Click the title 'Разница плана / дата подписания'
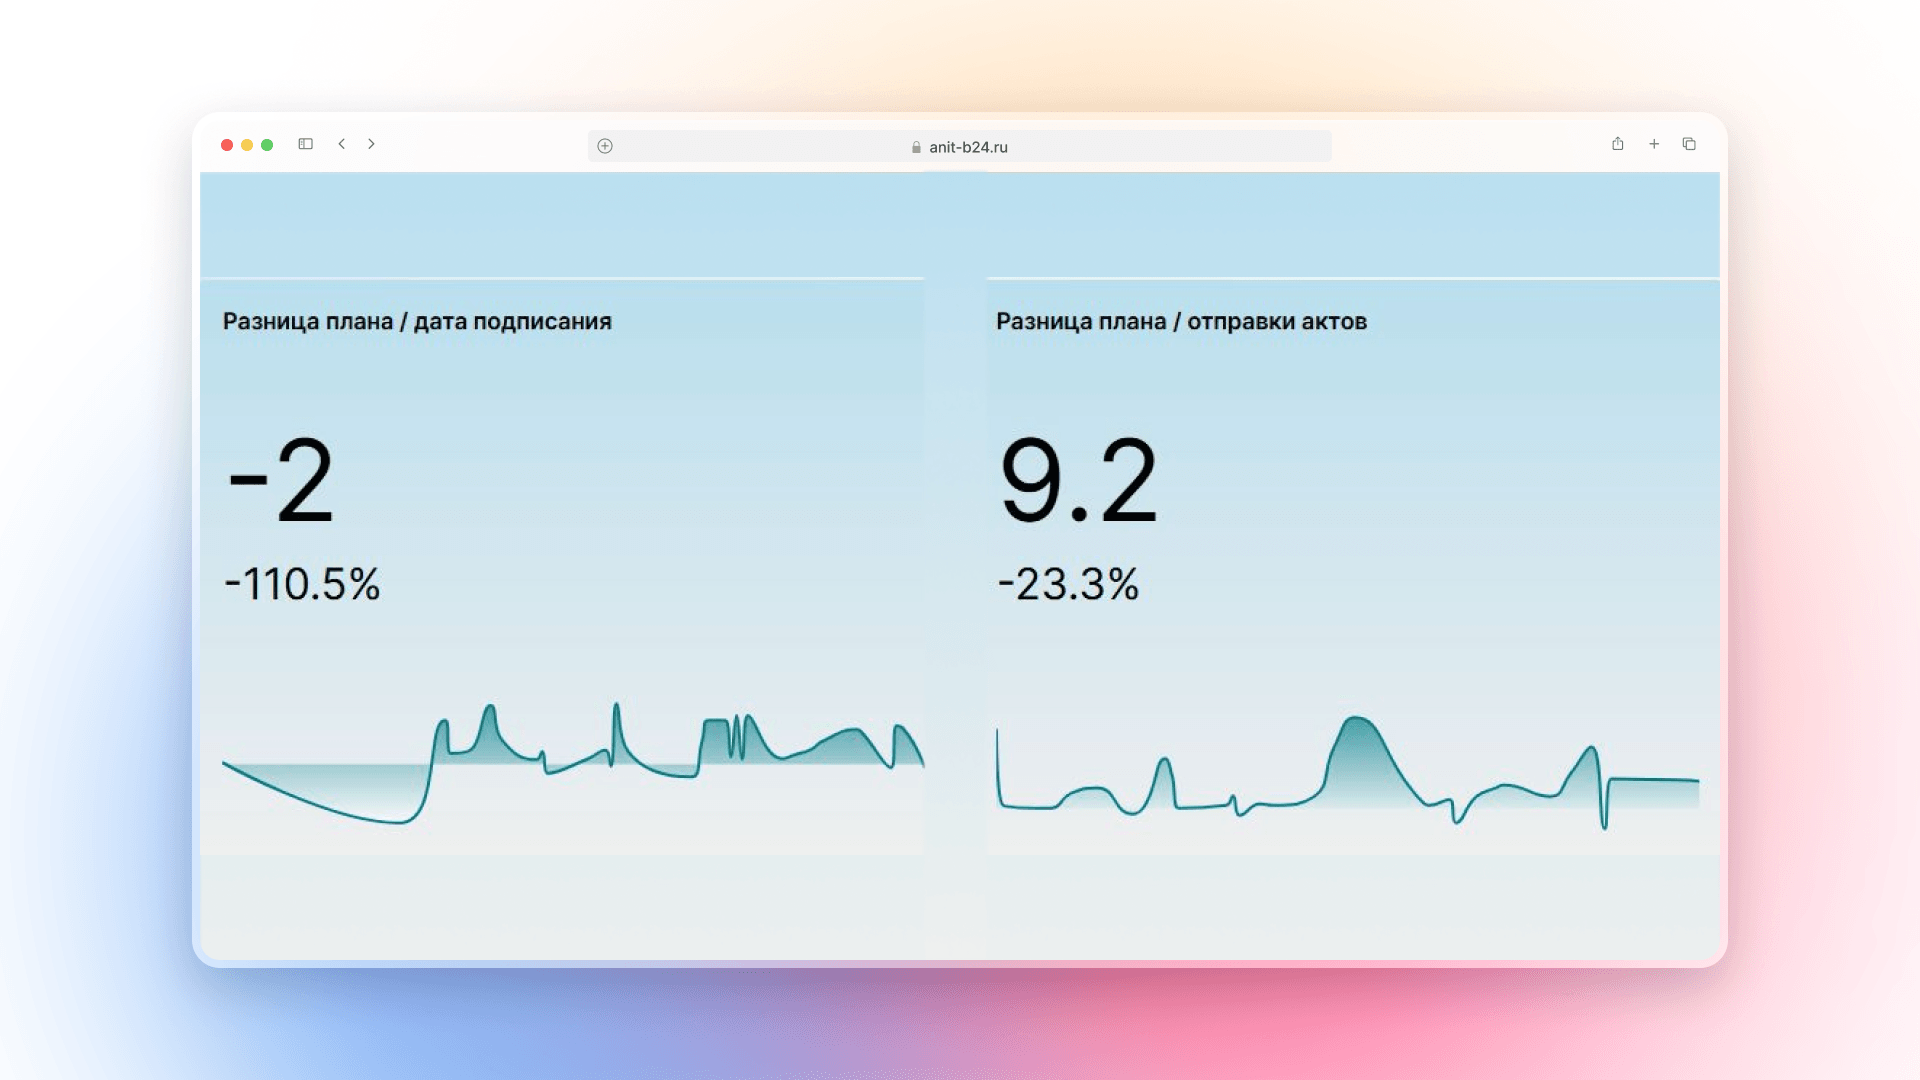This screenshot has height=1080, width=1920. [x=417, y=322]
